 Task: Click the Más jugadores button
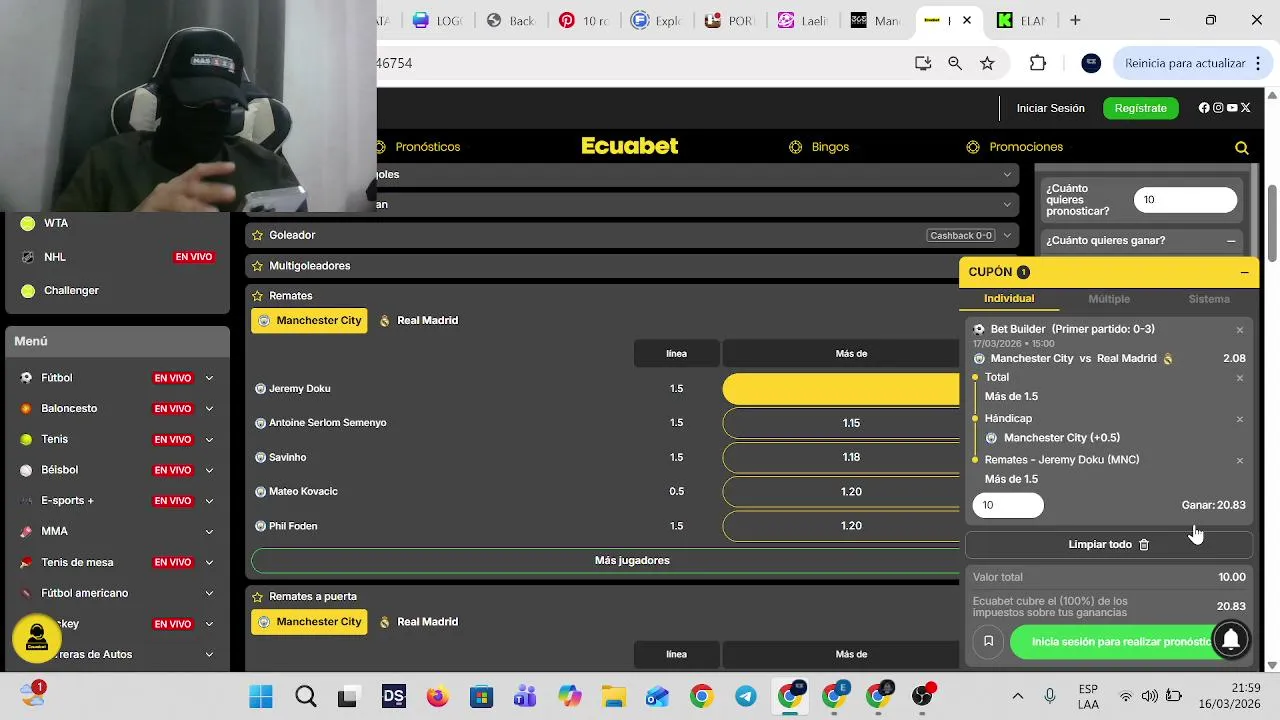(605, 561)
